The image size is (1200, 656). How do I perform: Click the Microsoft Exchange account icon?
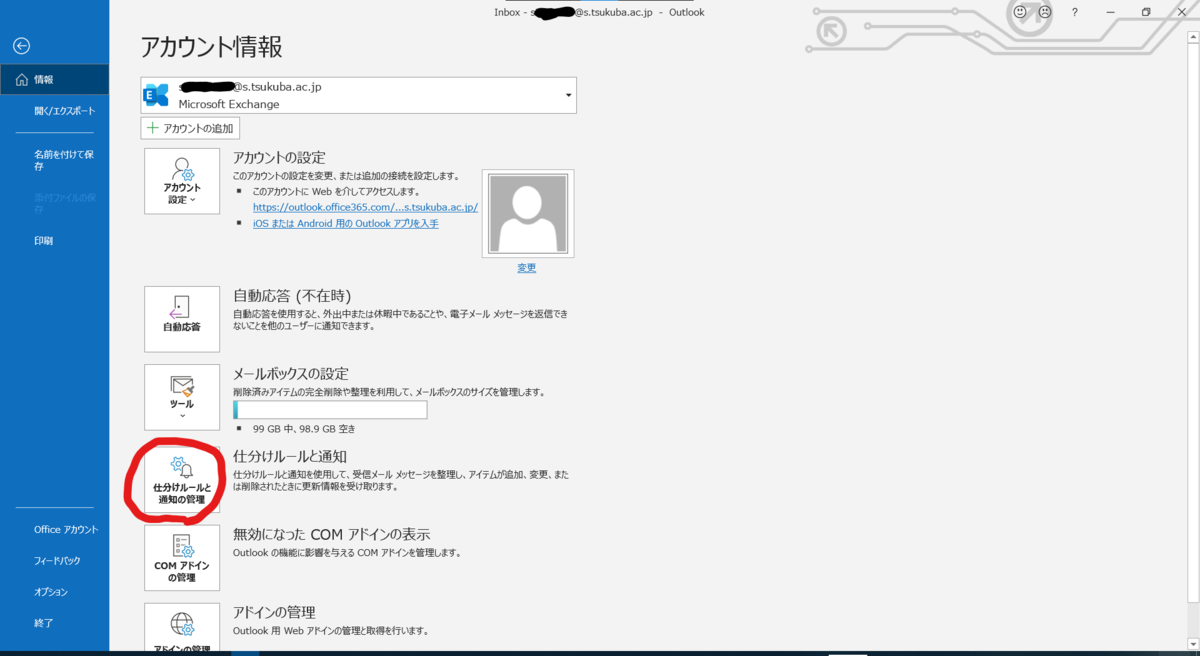(x=156, y=95)
